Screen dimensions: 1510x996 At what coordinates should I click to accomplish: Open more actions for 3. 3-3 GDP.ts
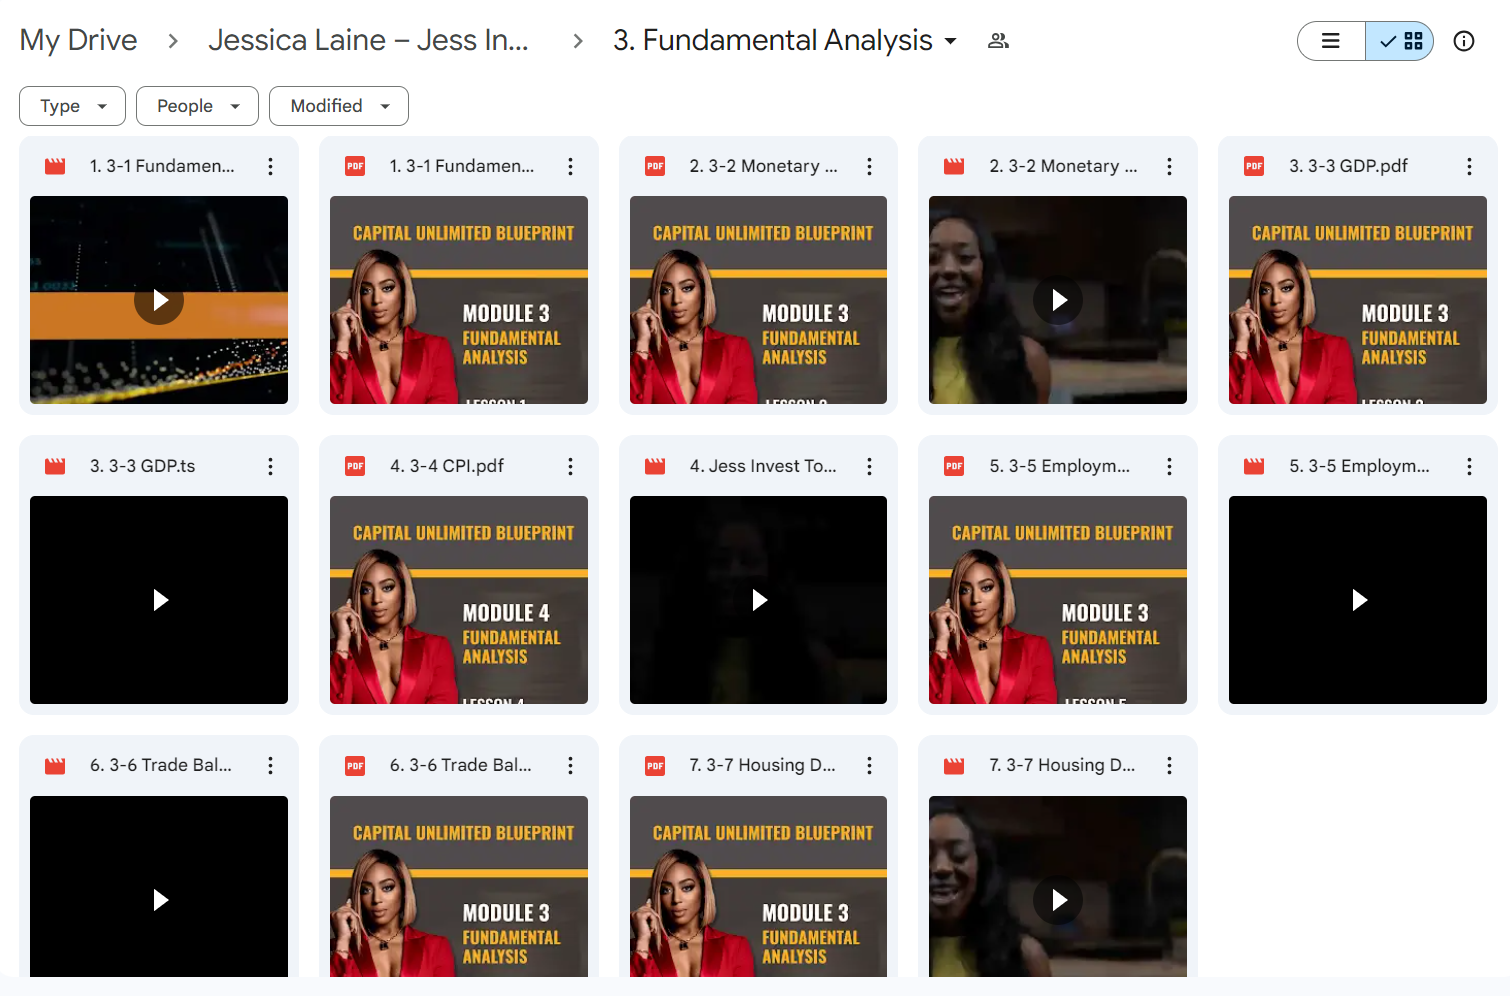coord(270,466)
